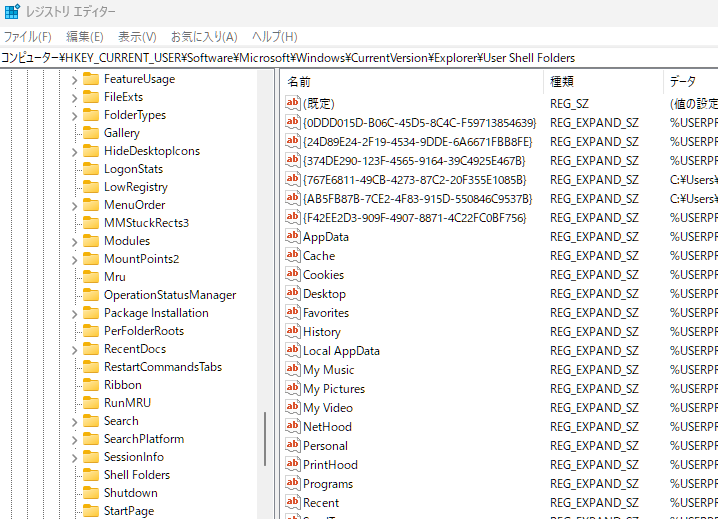Screen dimensions: 718x519
Task: Click the folder icon for Shell Folders key
Action: (91, 475)
